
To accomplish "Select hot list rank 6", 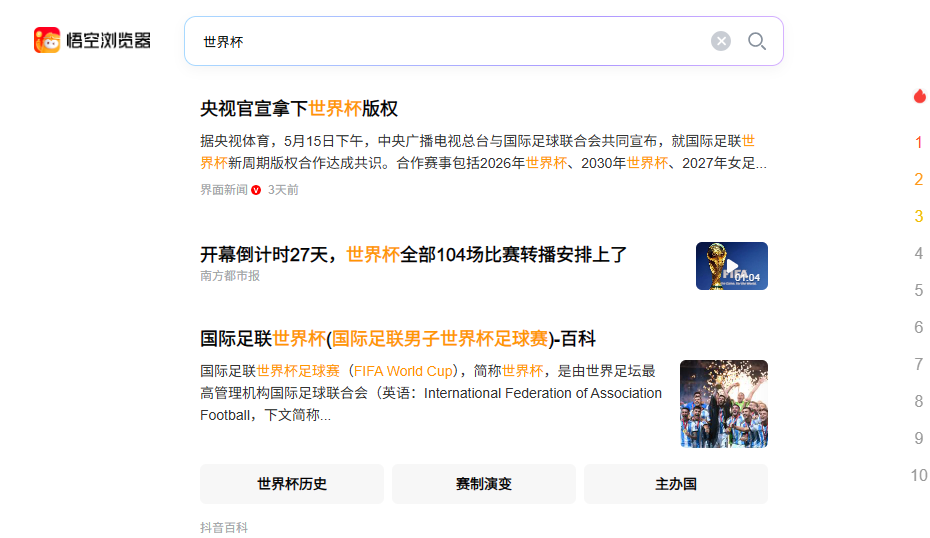I will (x=919, y=327).
